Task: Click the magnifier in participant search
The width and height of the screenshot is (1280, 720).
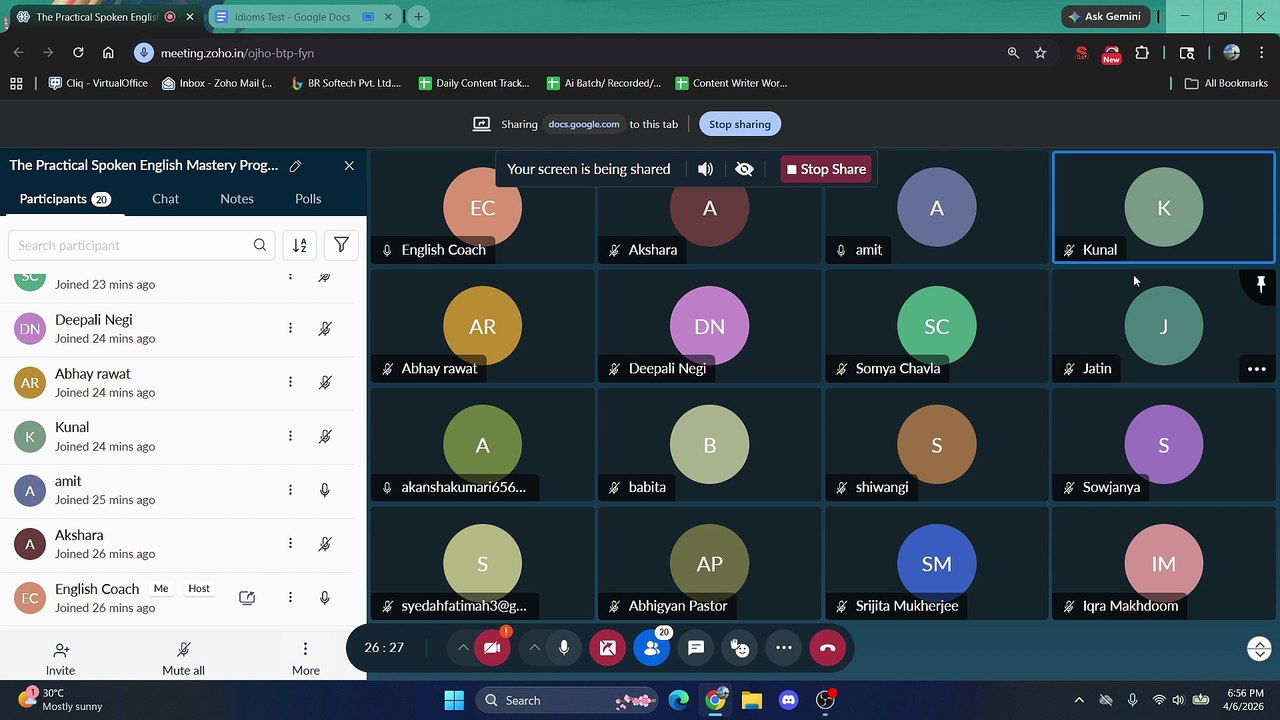Action: pyautogui.click(x=260, y=245)
